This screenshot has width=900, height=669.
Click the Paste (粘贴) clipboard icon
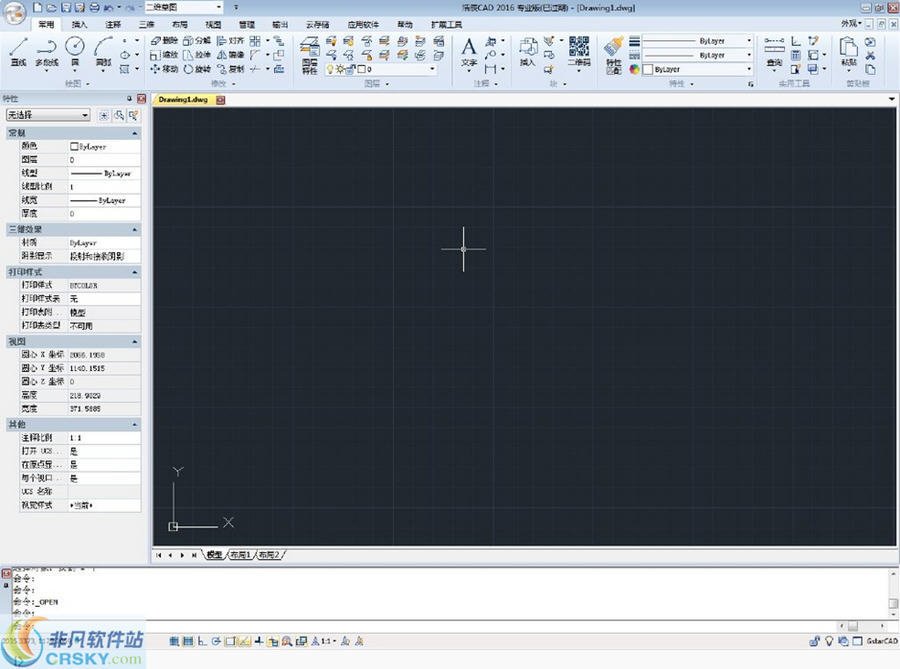[848, 52]
